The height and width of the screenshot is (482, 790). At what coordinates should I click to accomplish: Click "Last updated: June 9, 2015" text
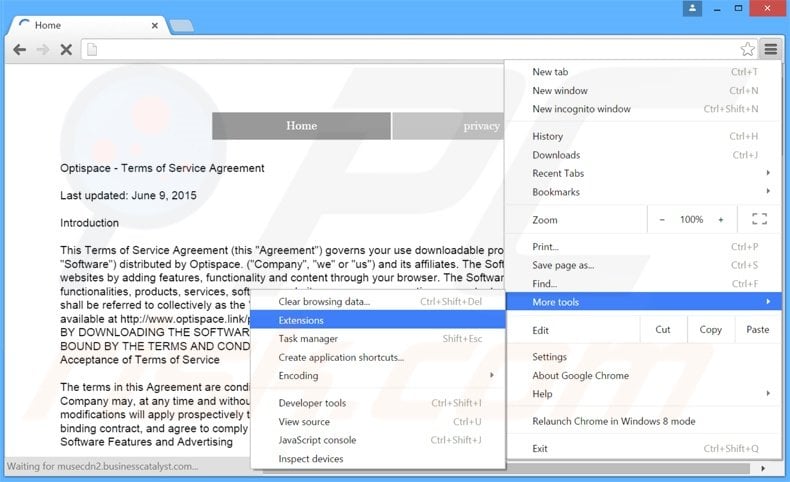tap(128, 195)
